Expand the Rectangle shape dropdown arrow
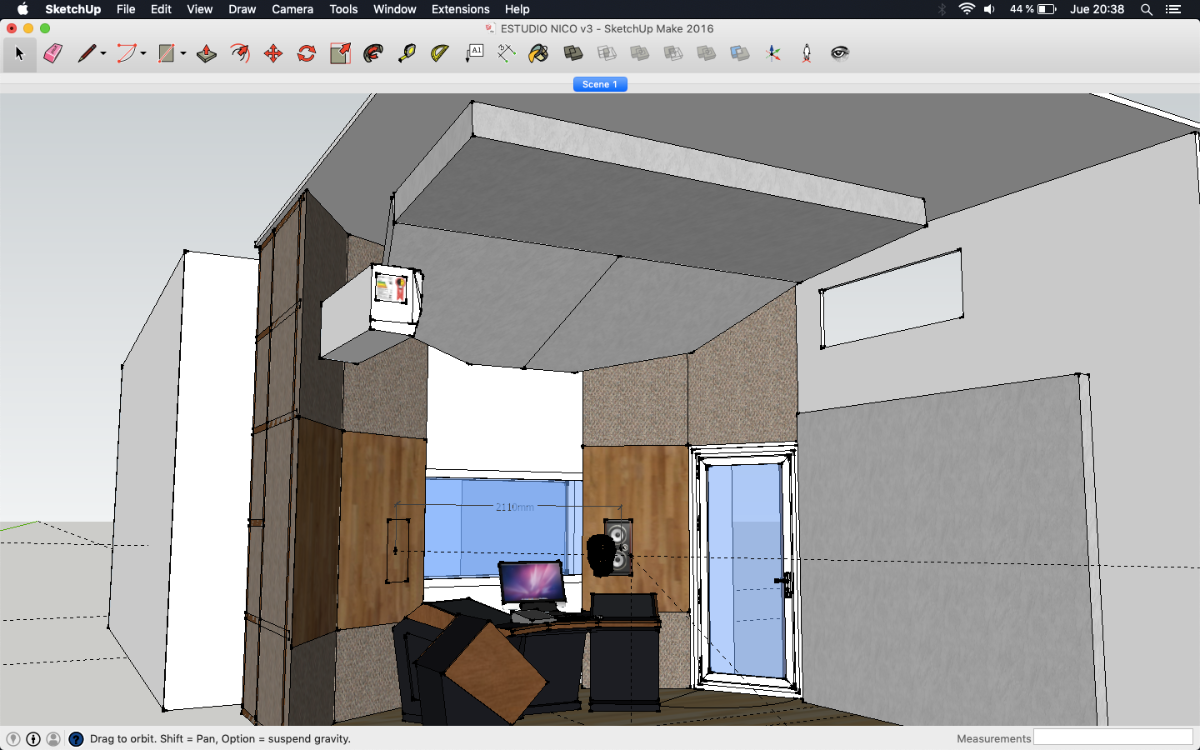This screenshot has width=1200, height=750. [x=184, y=54]
